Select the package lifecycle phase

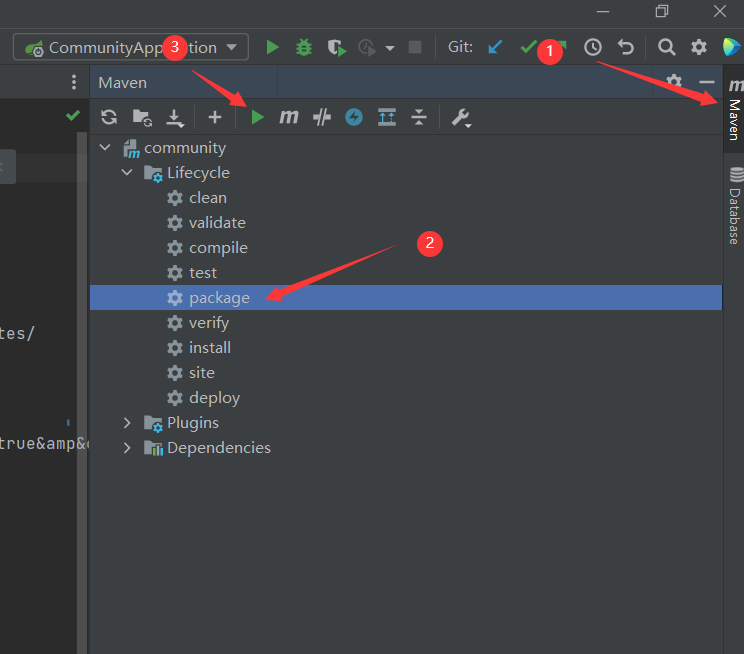(406, 298)
